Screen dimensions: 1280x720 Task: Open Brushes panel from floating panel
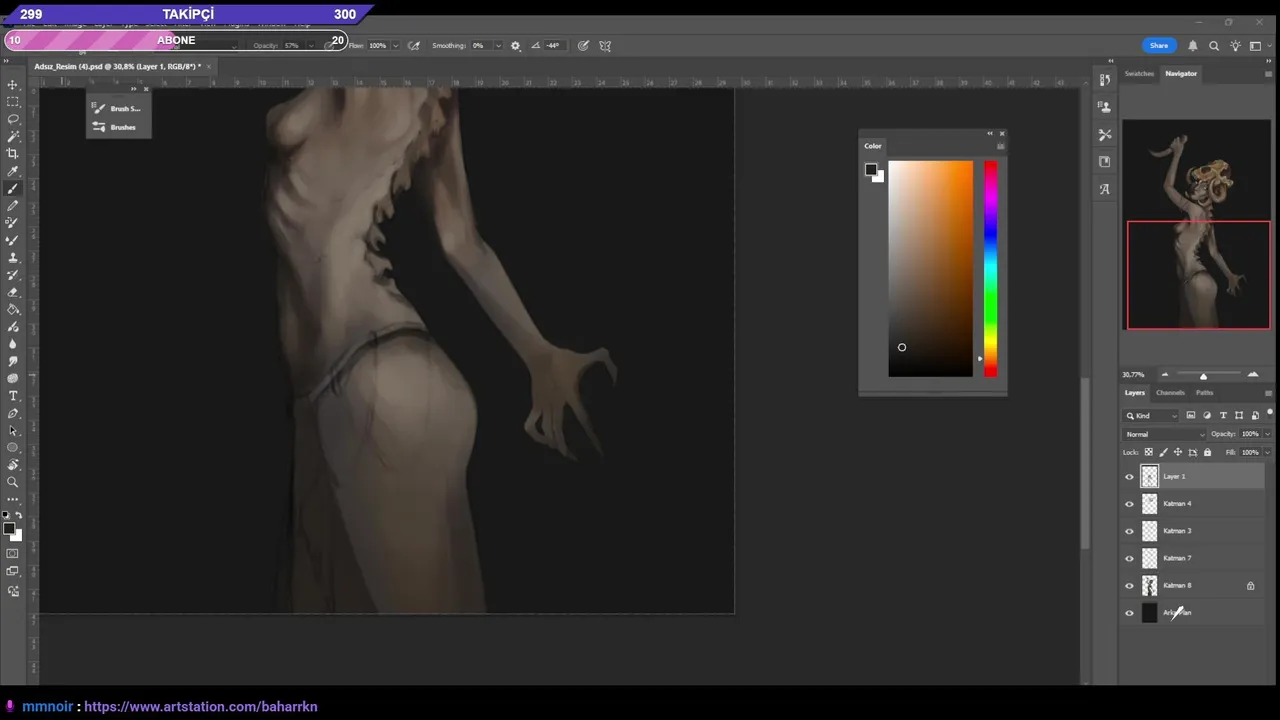118,127
